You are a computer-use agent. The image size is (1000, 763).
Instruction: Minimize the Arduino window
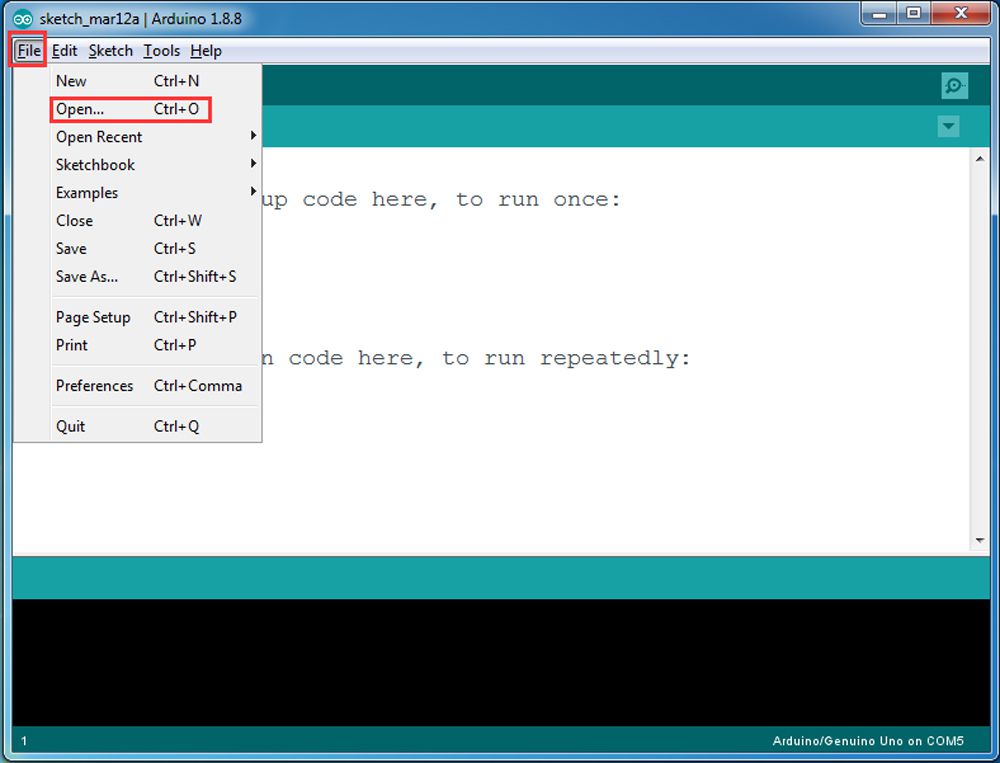pyautogui.click(x=880, y=14)
